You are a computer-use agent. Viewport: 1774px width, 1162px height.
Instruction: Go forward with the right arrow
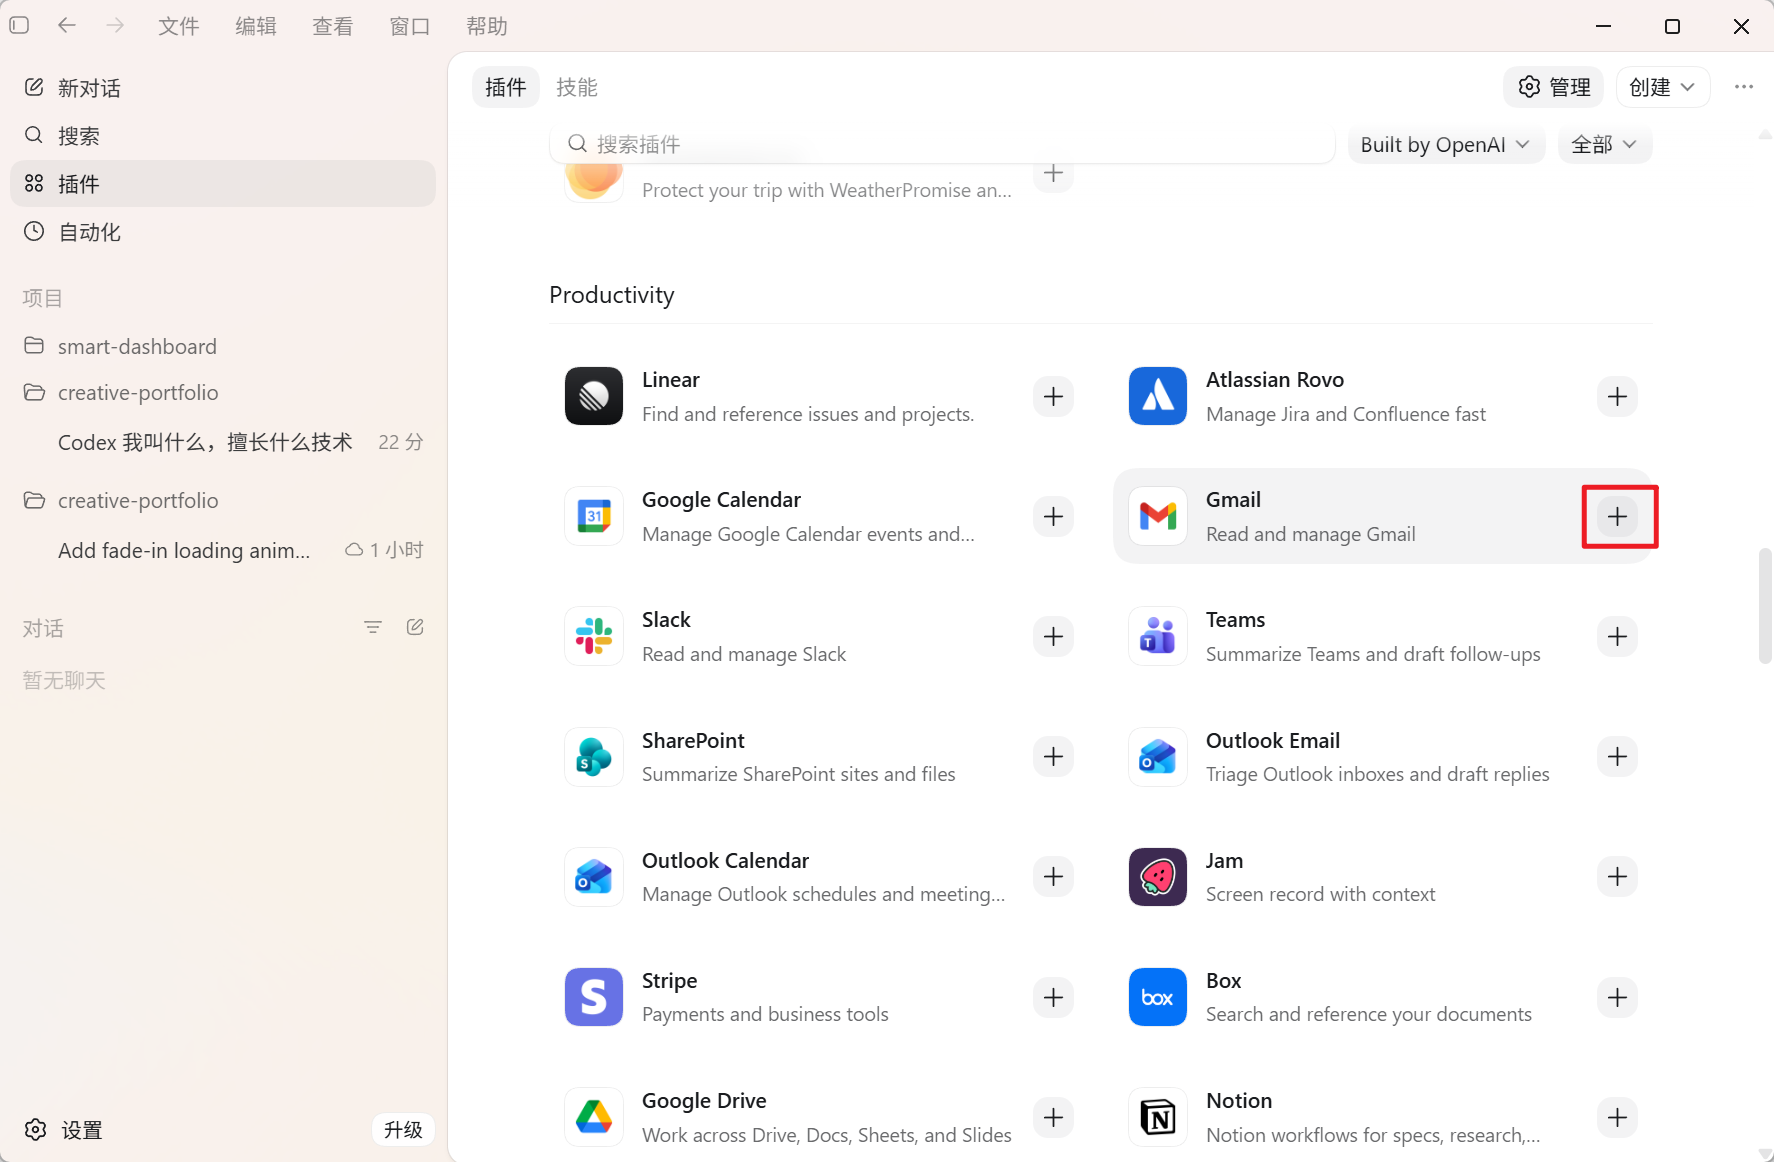click(116, 25)
